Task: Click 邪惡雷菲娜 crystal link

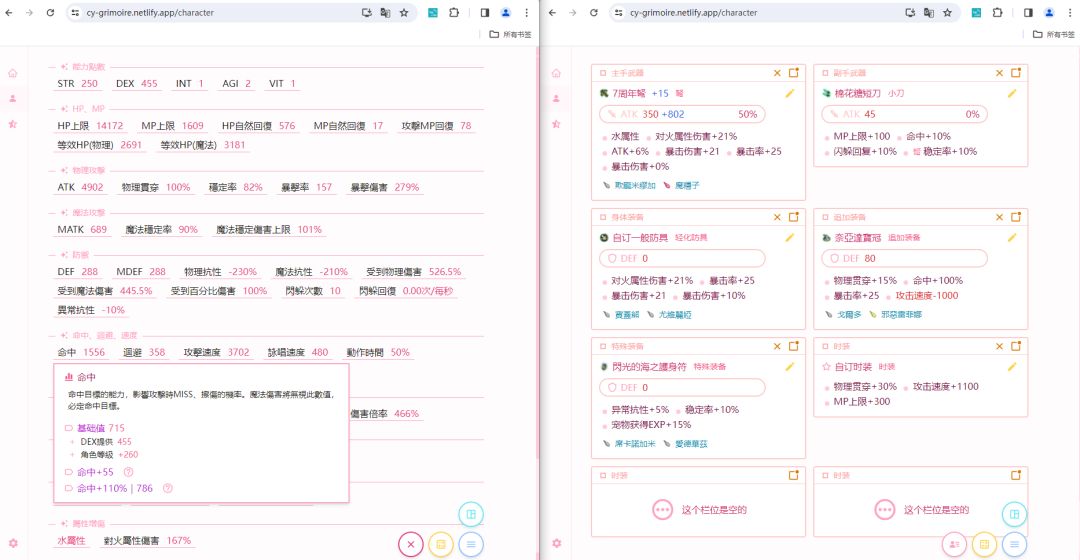Action: pos(895,314)
